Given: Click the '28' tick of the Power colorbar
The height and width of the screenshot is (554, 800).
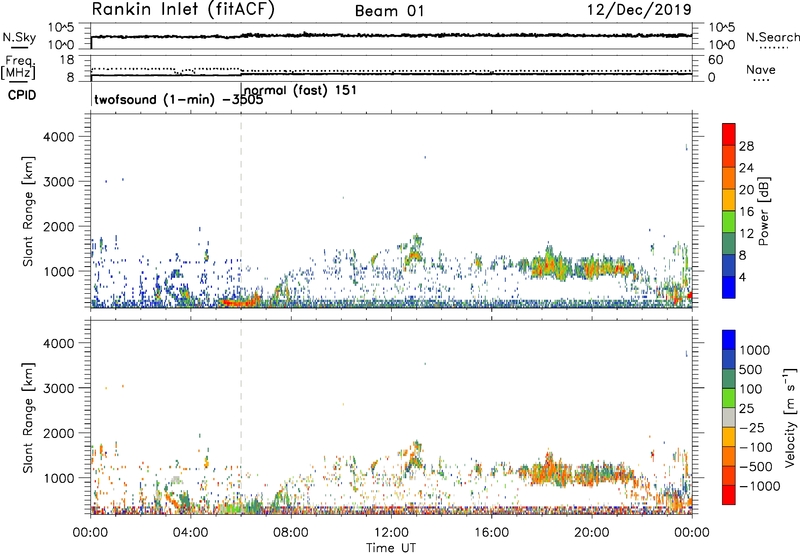Looking at the screenshot, I should coord(746,146).
